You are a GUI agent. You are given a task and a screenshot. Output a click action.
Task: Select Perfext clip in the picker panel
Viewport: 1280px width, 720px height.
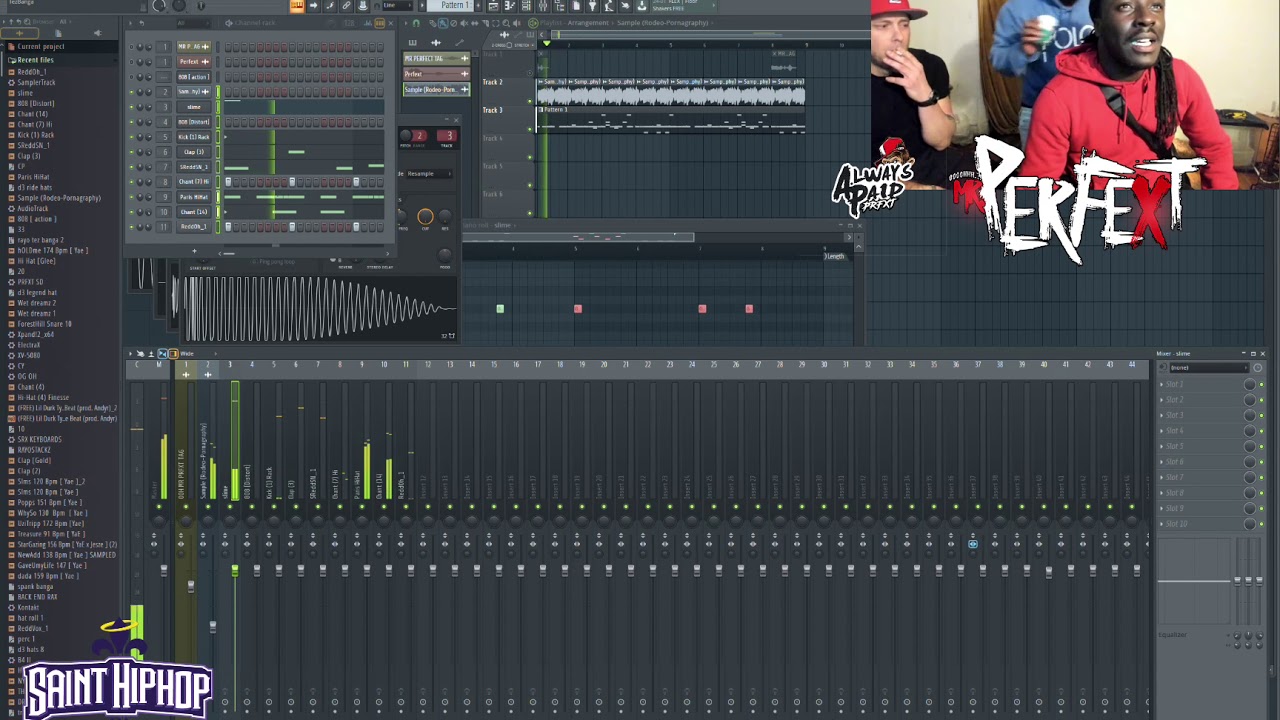436,74
